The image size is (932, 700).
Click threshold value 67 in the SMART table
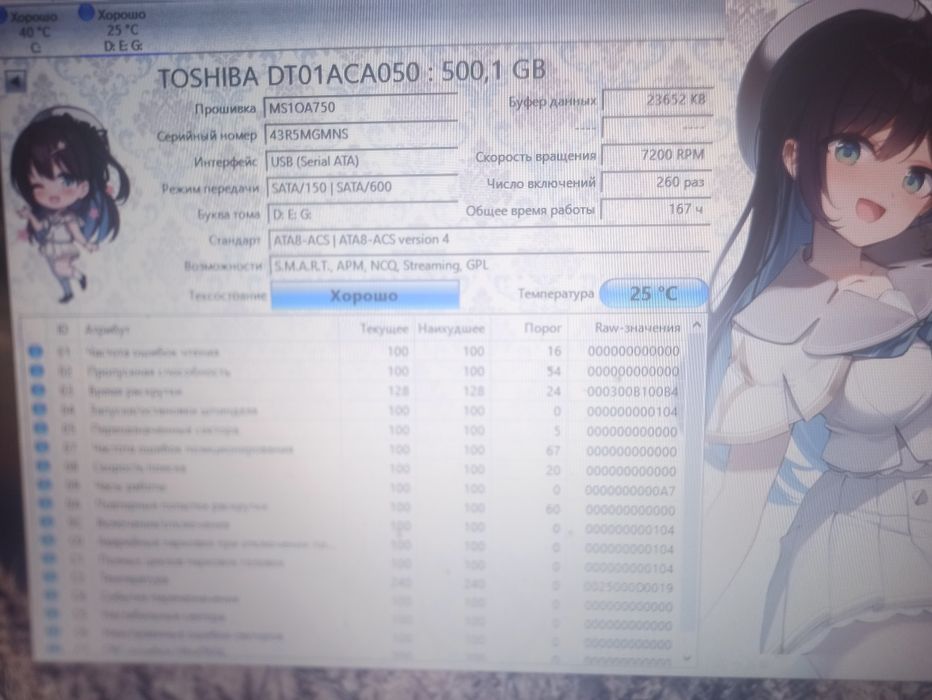tap(553, 450)
